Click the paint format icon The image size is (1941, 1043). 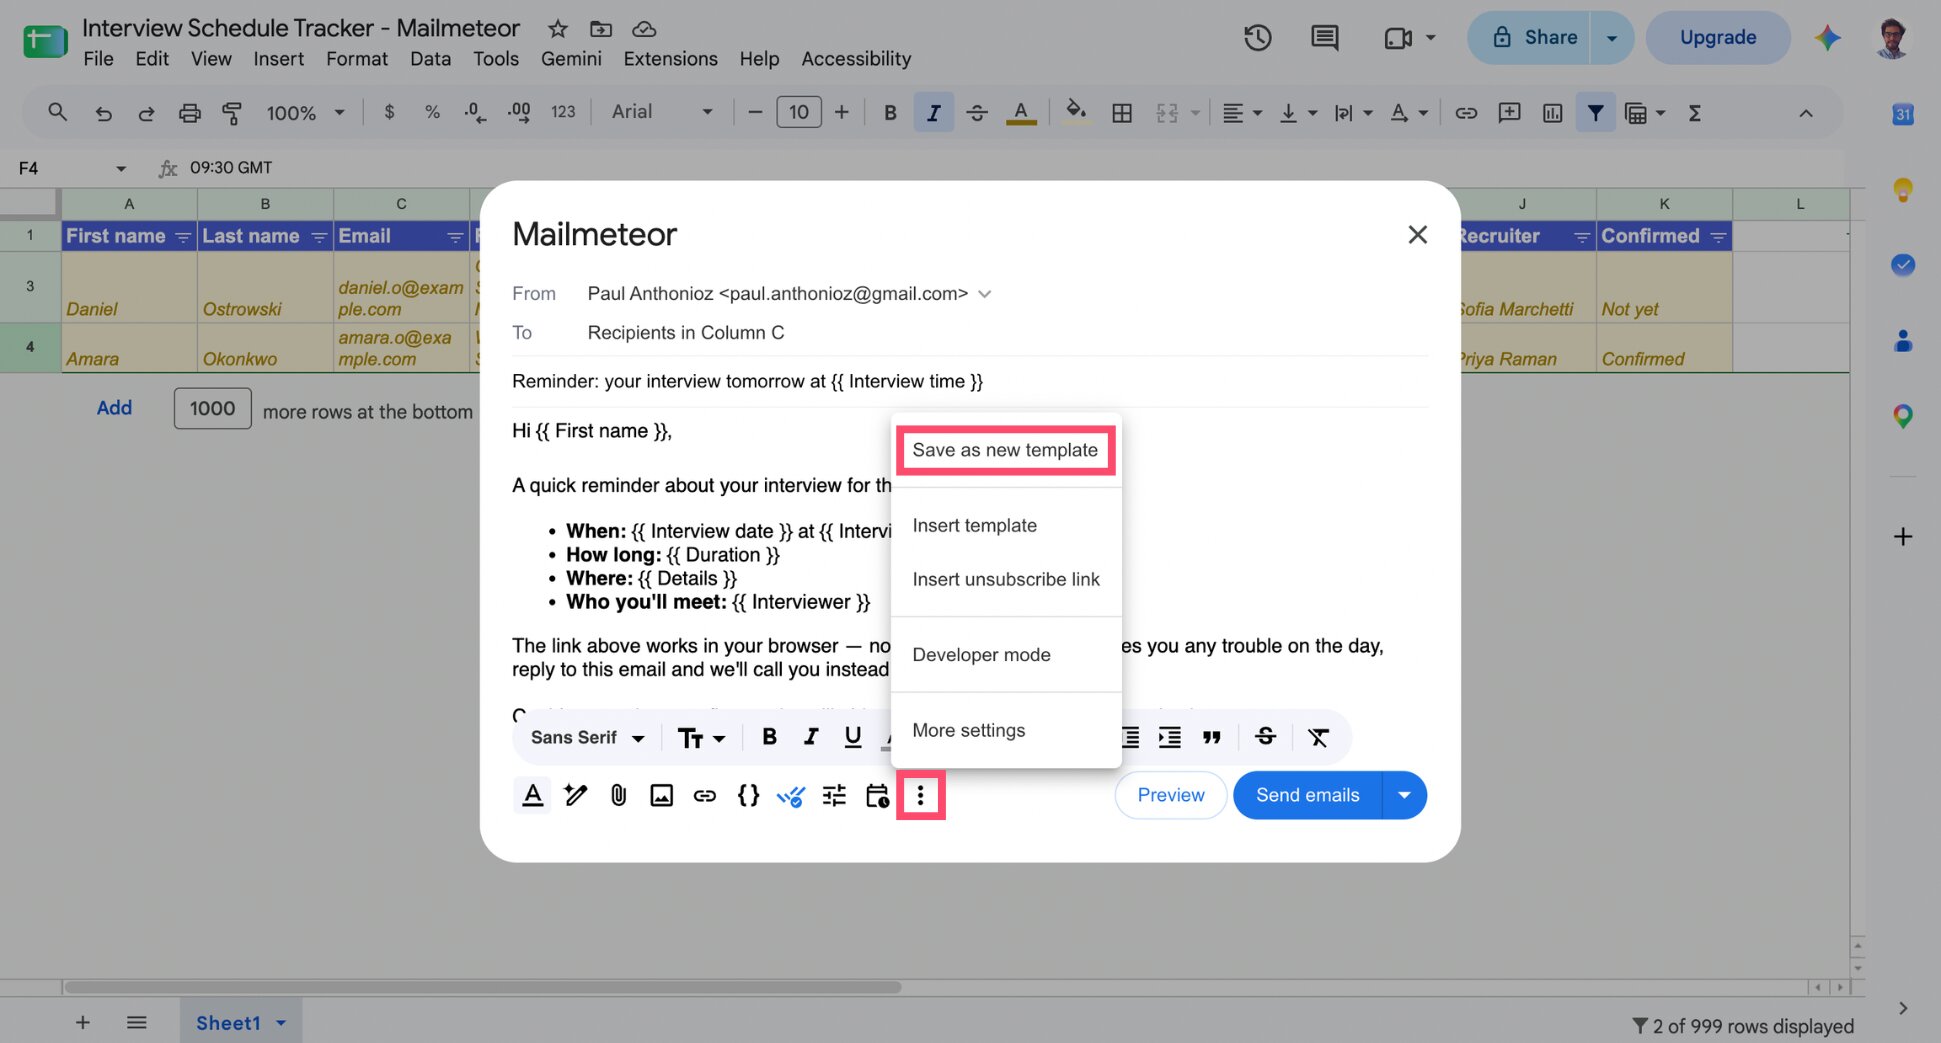(232, 113)
